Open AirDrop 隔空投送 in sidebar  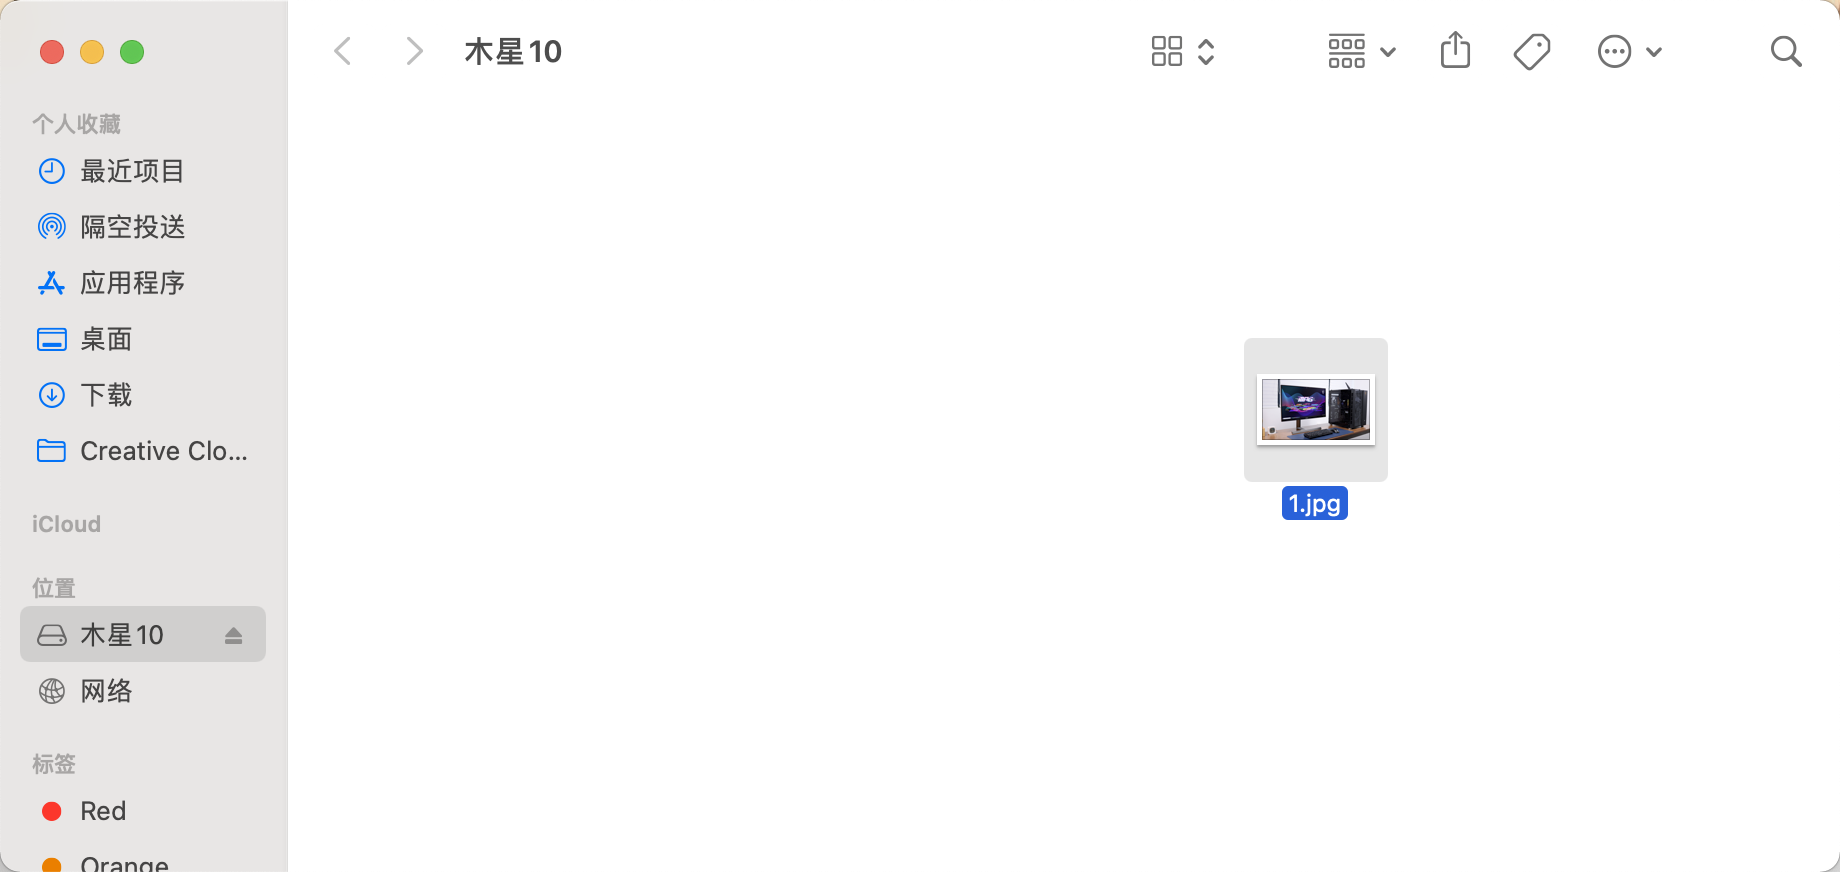coord(133,227)
